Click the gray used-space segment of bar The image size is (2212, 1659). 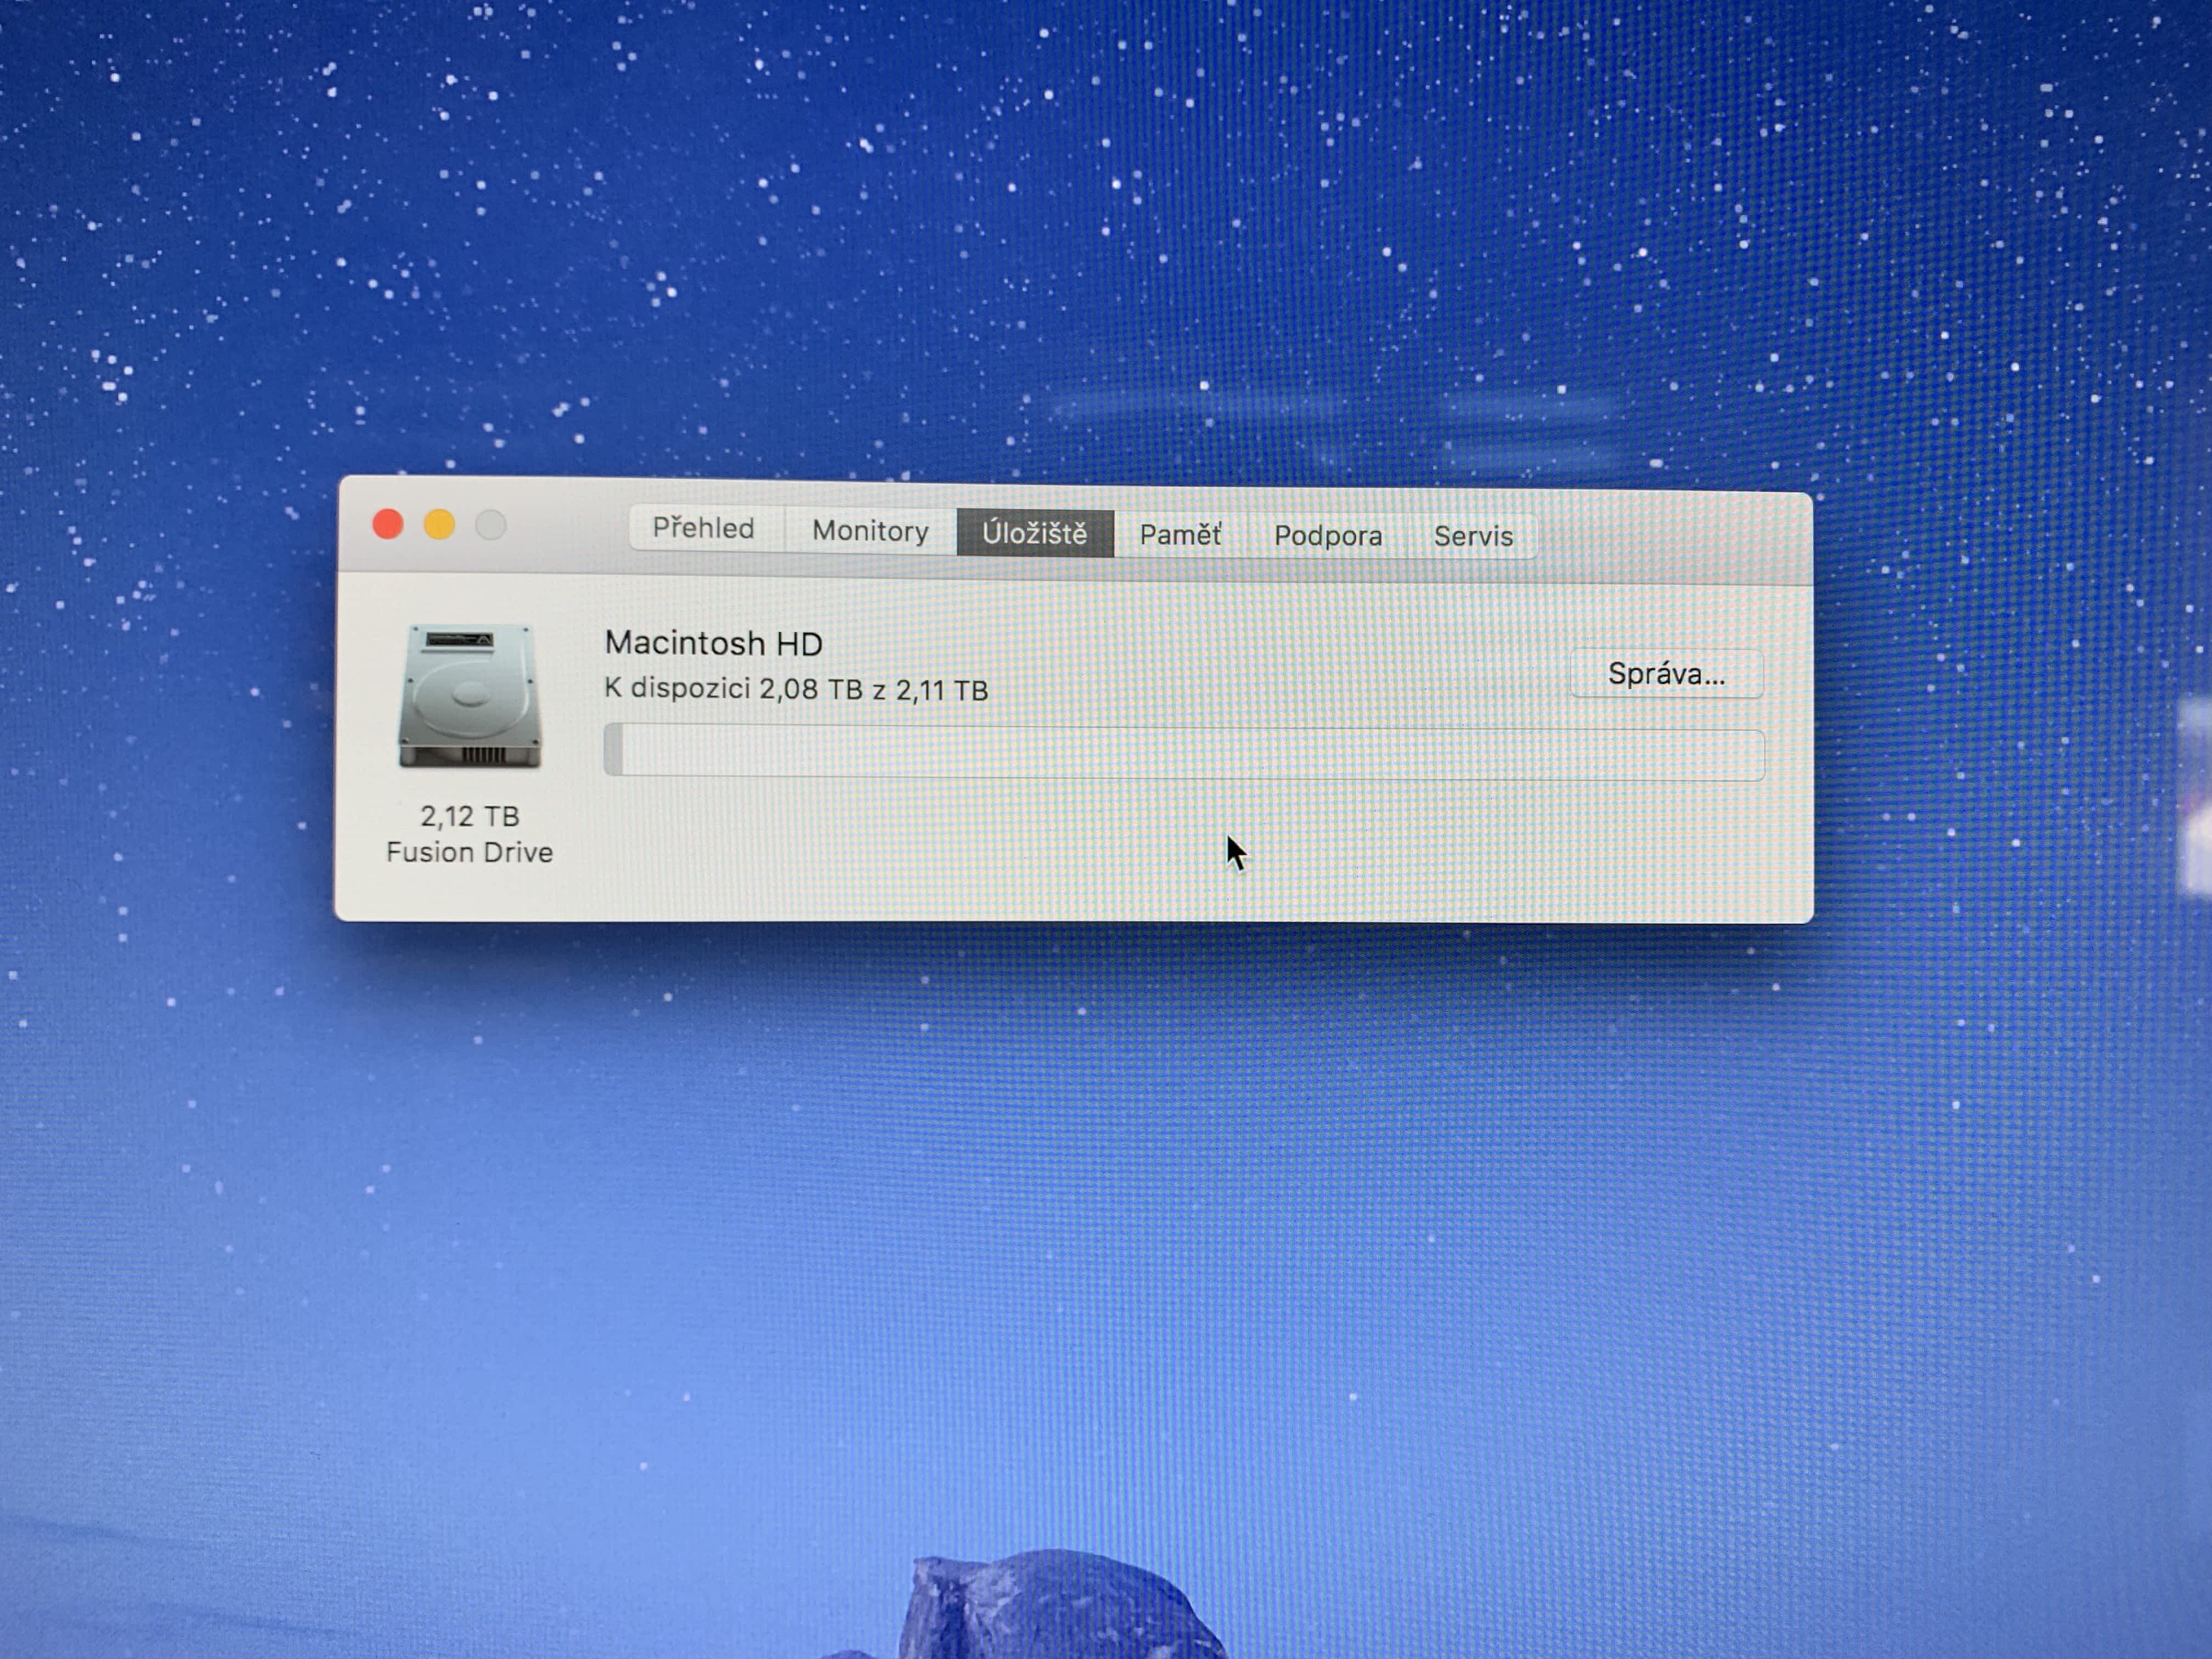[x=614, y=749]
